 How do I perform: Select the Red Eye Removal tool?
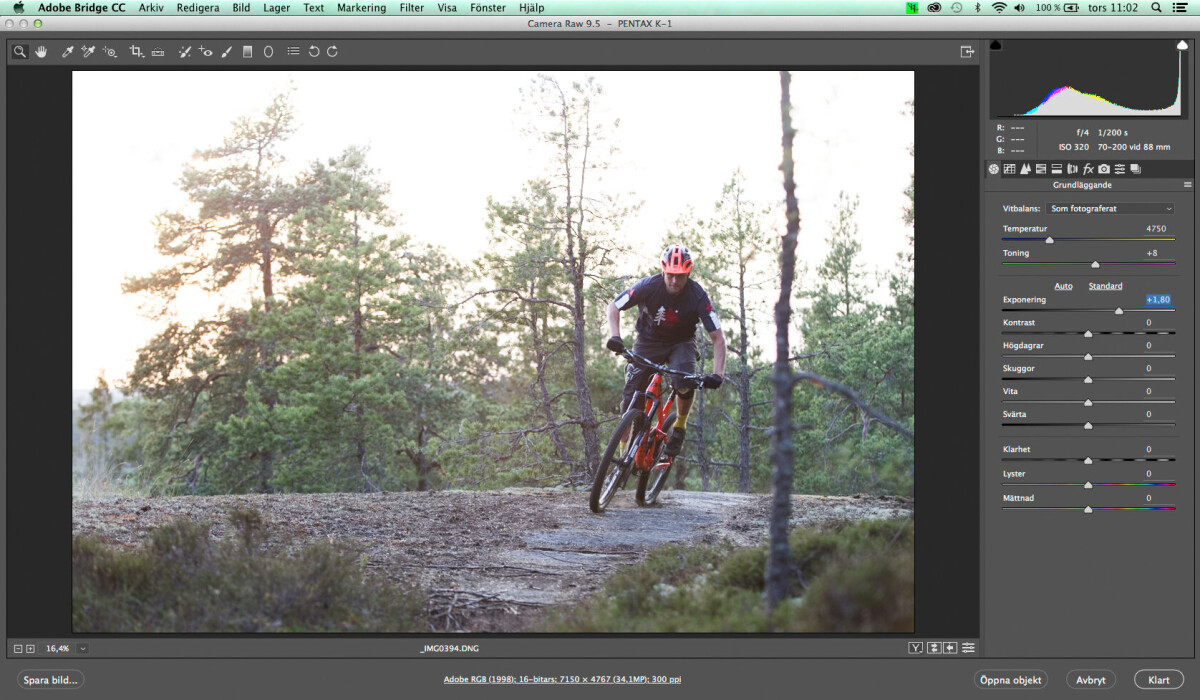(x=205, y=51)
